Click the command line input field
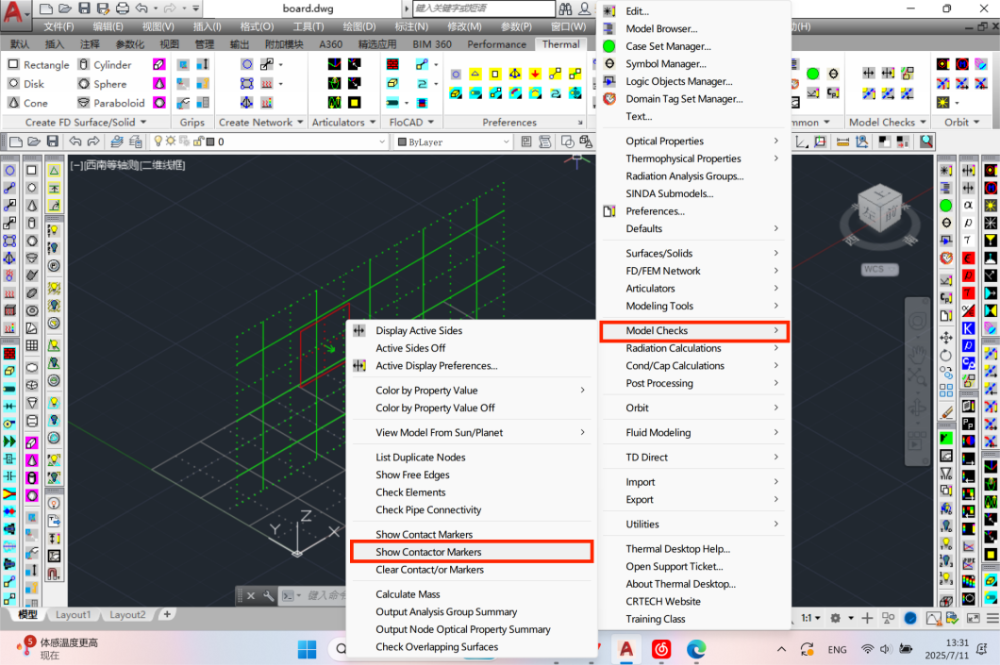1000x665 pixels. click(x=325, y=596)
